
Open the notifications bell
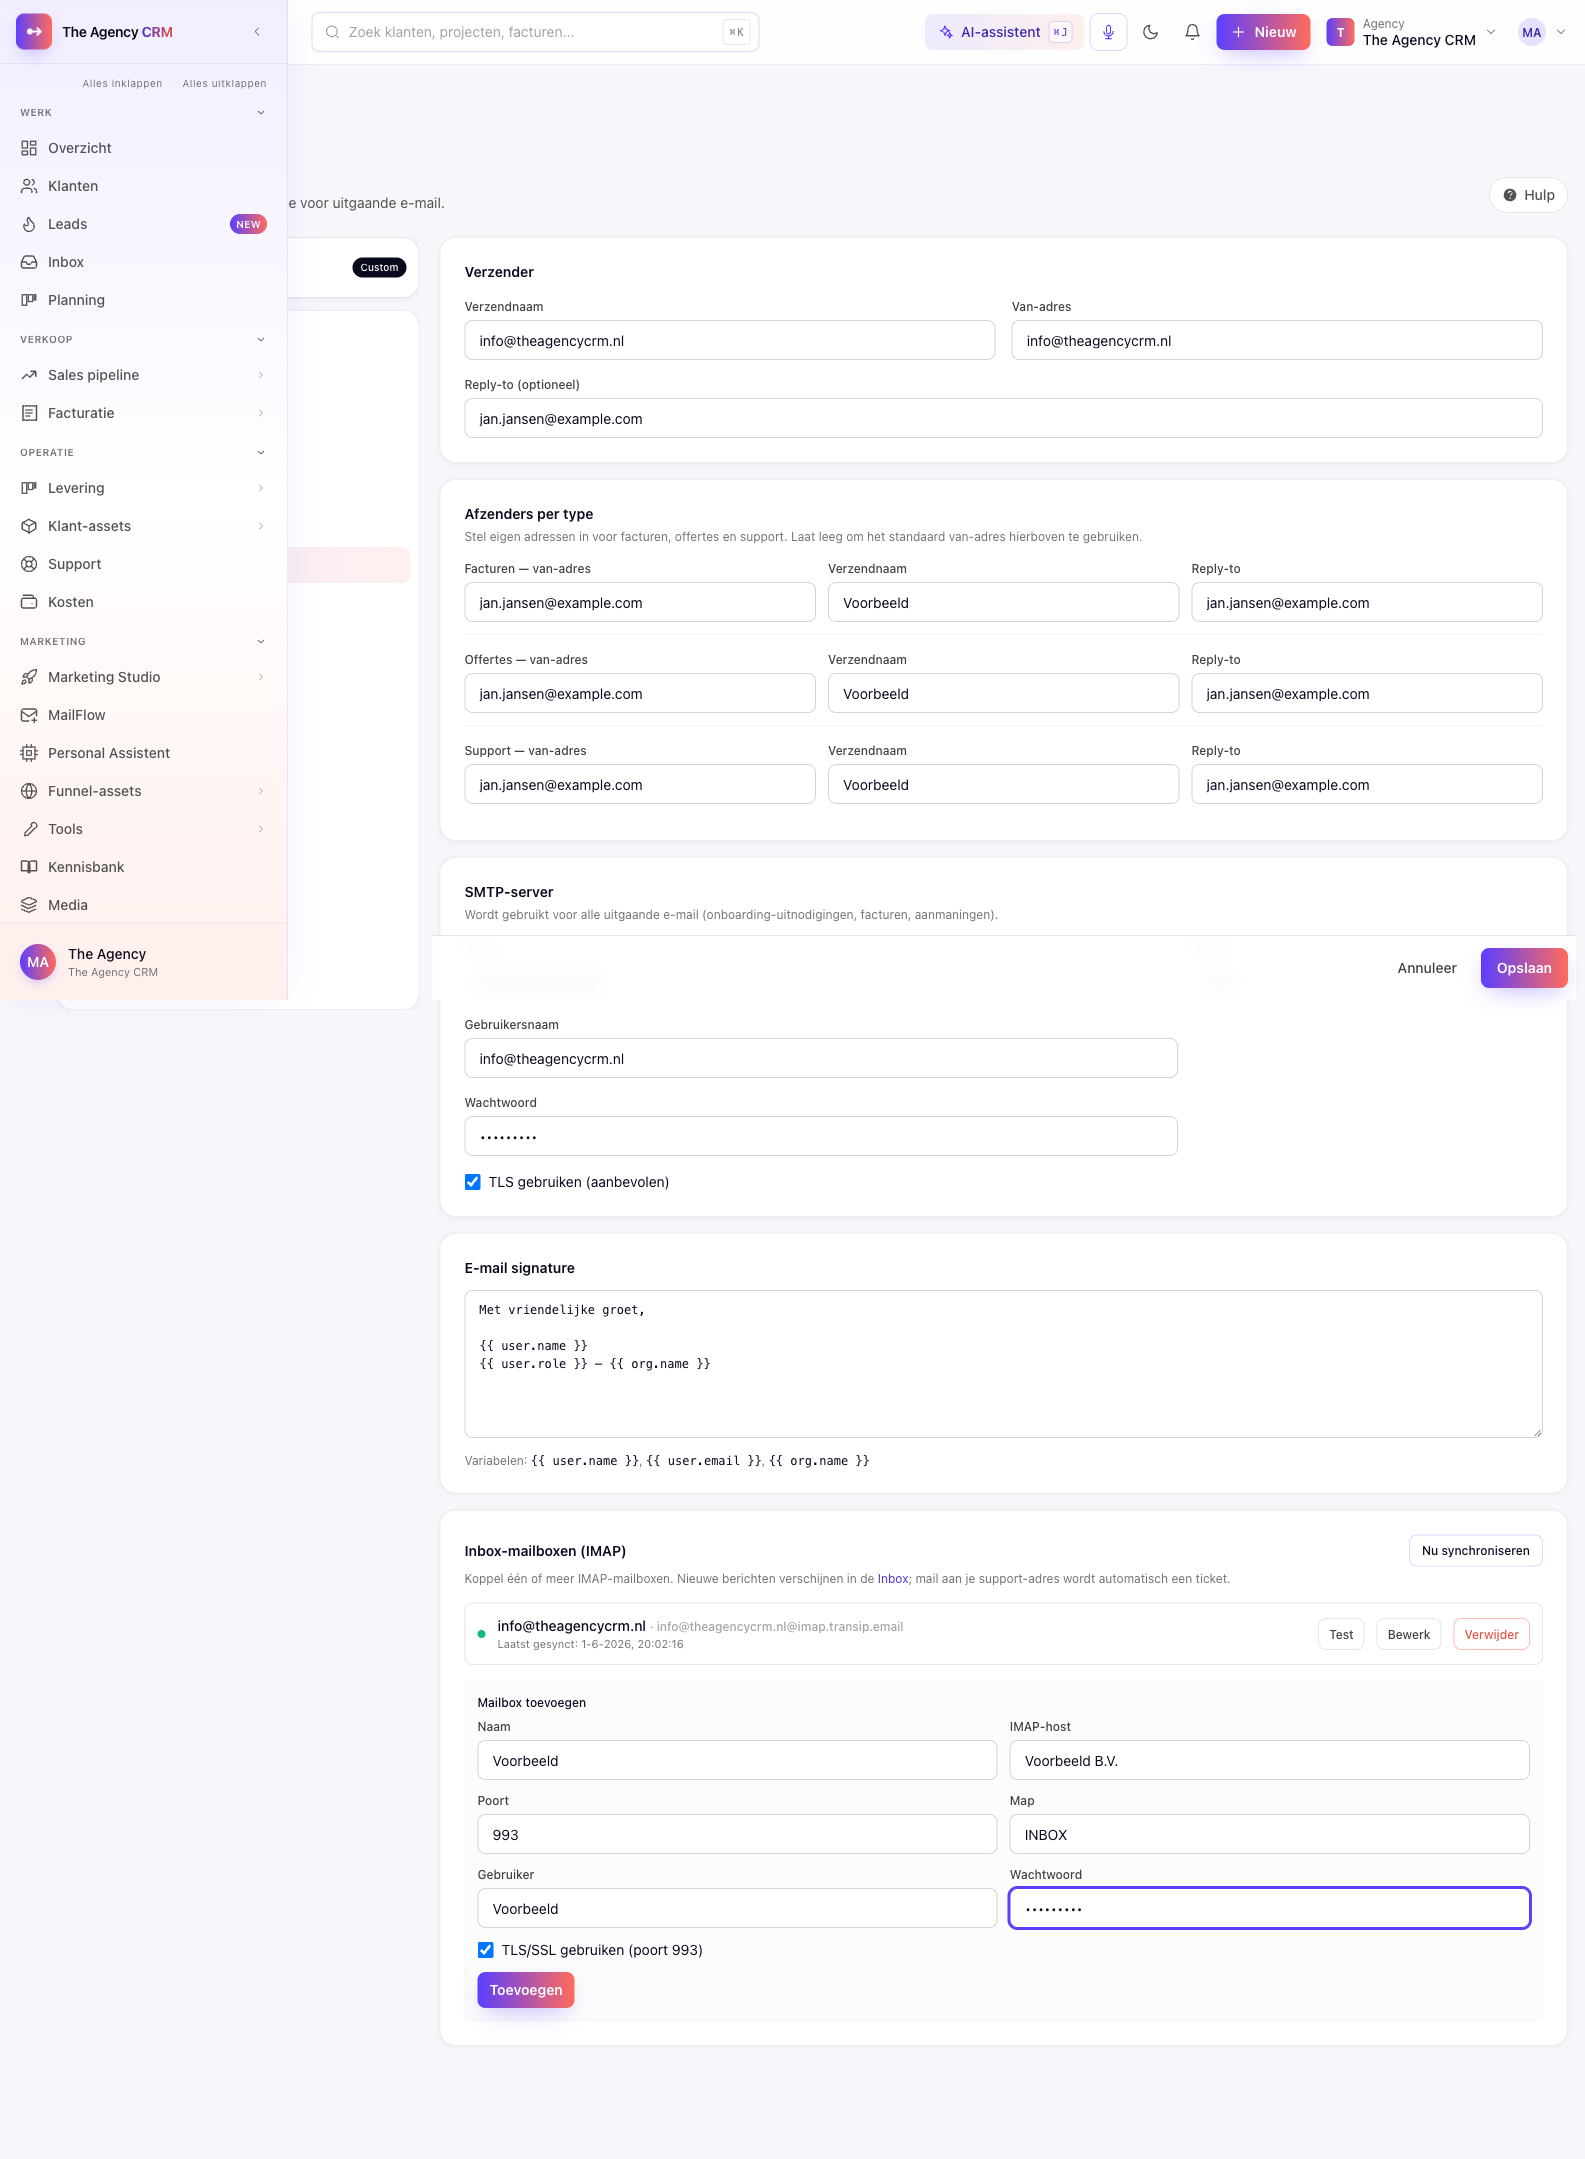tap(1192, 32)
